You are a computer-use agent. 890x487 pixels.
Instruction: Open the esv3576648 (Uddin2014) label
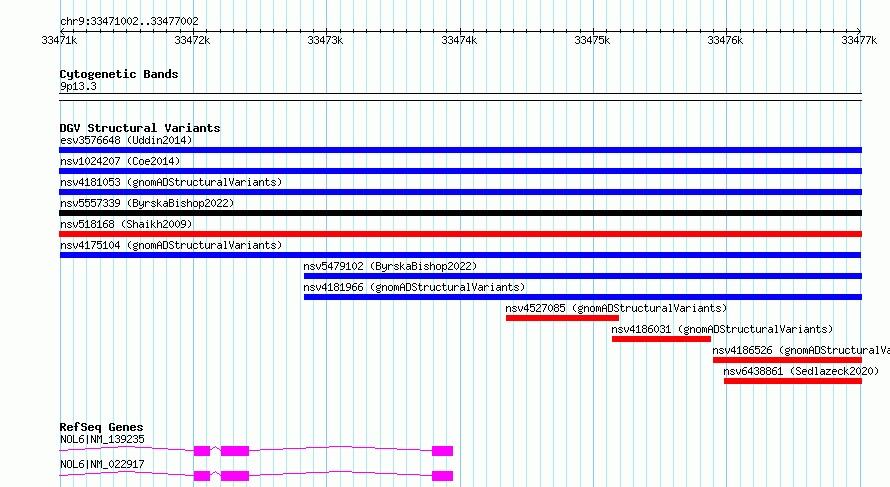tap(126, 140)
